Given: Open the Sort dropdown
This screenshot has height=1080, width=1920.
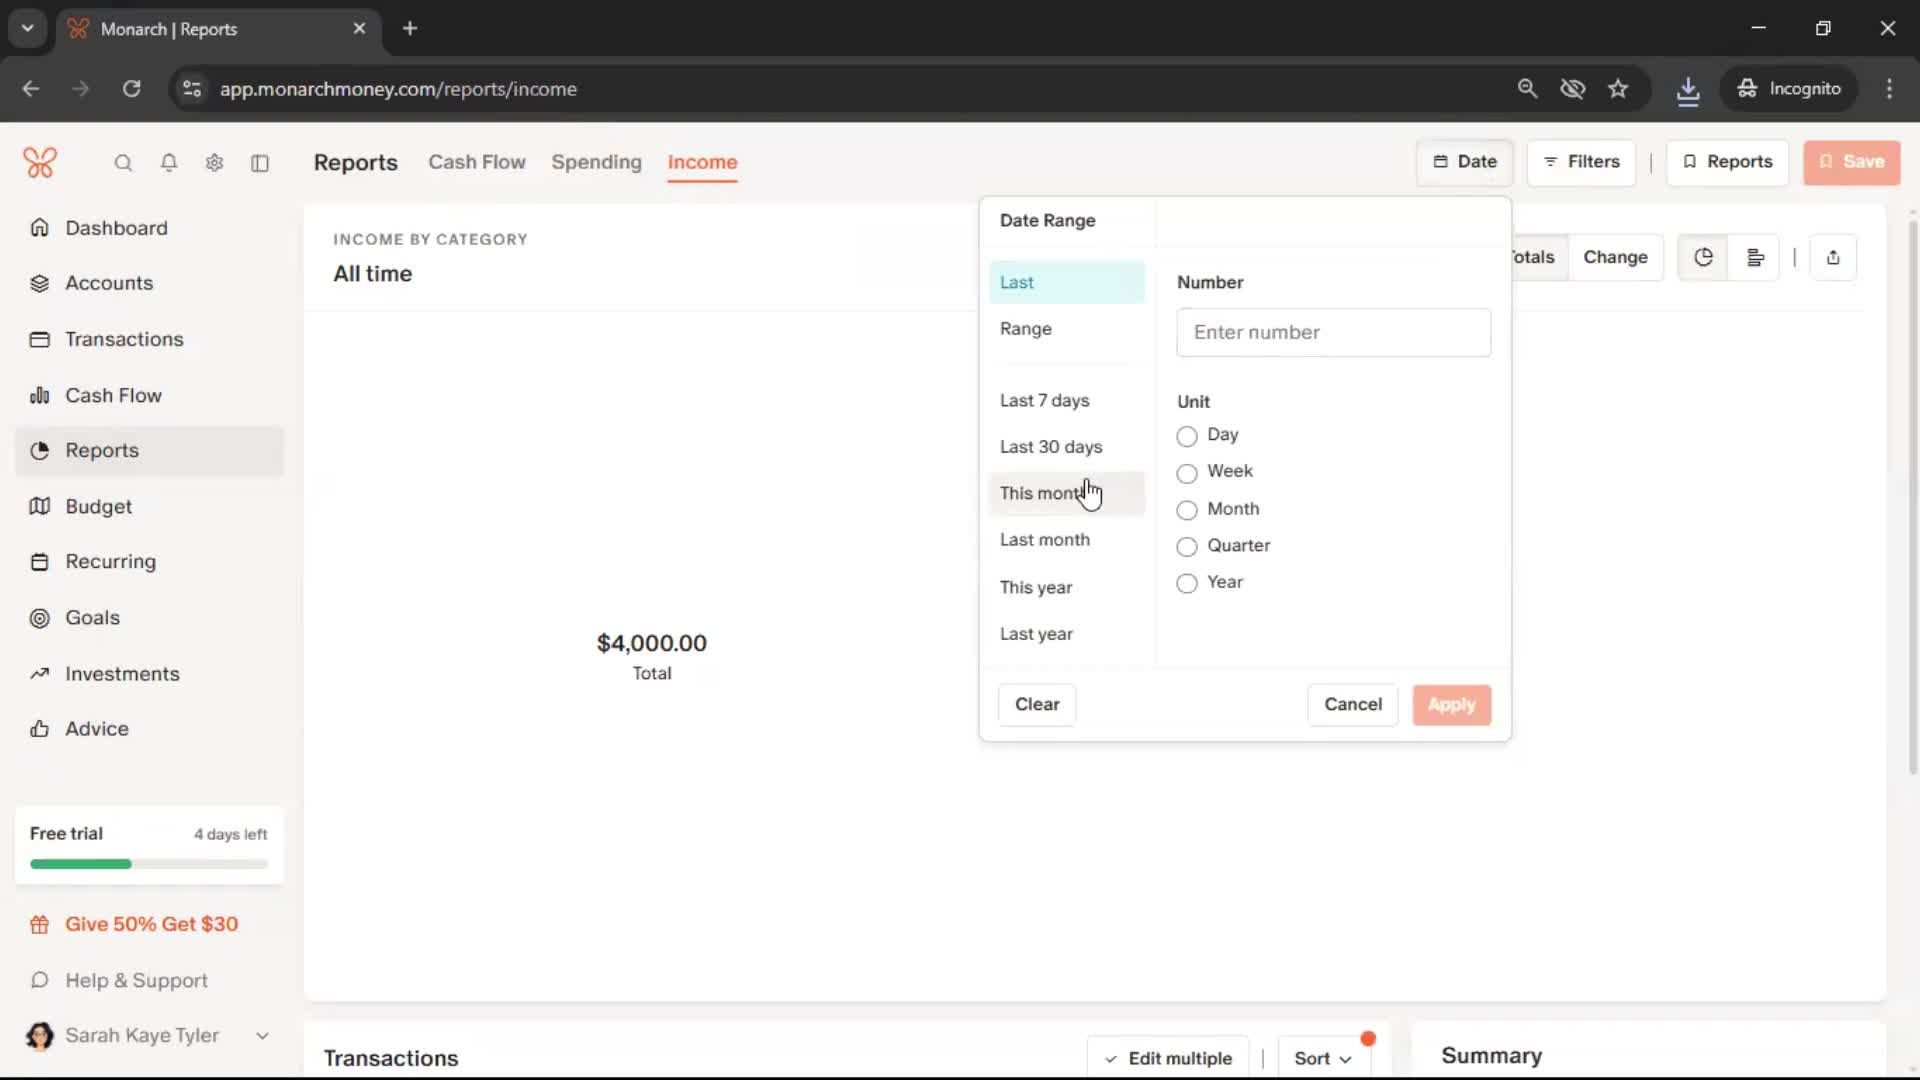Looking at the screenshot, I should (x=1322, y=1058).
